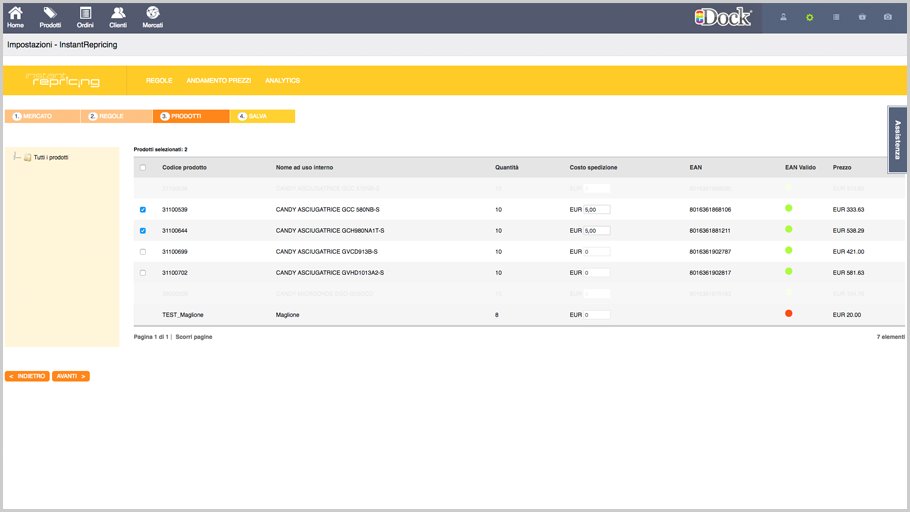Open user profile icon in header

[x=783, y=17]
